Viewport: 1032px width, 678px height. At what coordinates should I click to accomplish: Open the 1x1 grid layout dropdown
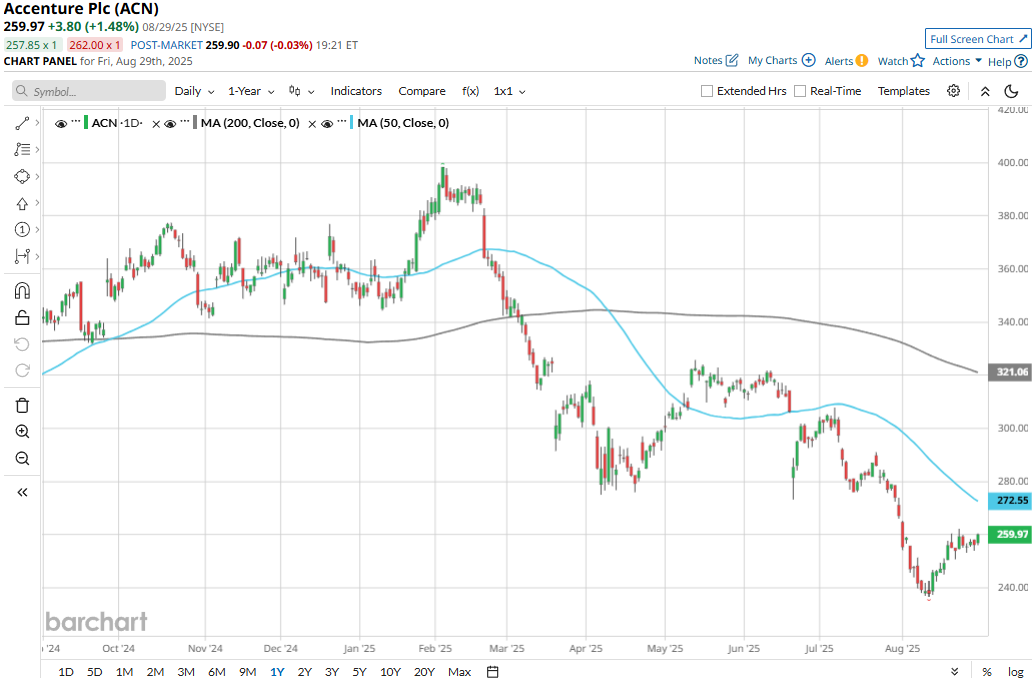[x=509, y=91]
